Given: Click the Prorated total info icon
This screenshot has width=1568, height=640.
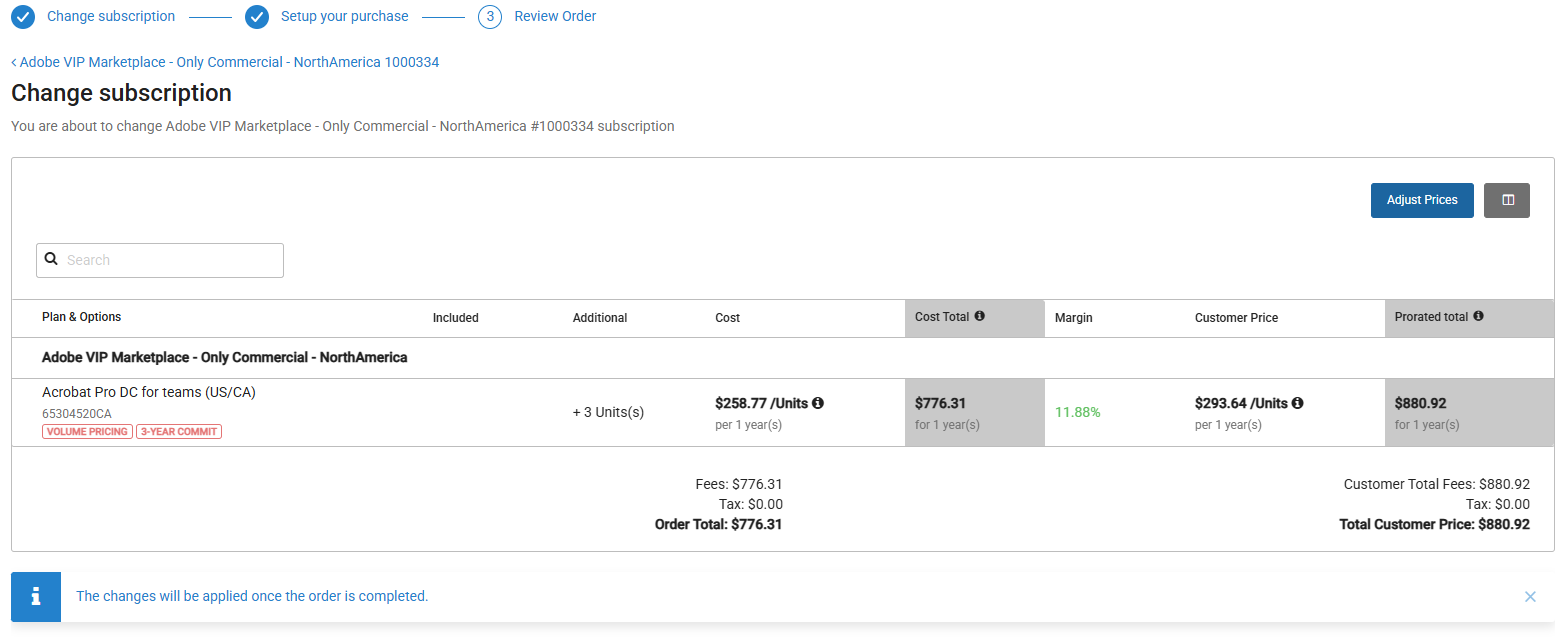Looking at the screenshot, I should pos(1478,316).
